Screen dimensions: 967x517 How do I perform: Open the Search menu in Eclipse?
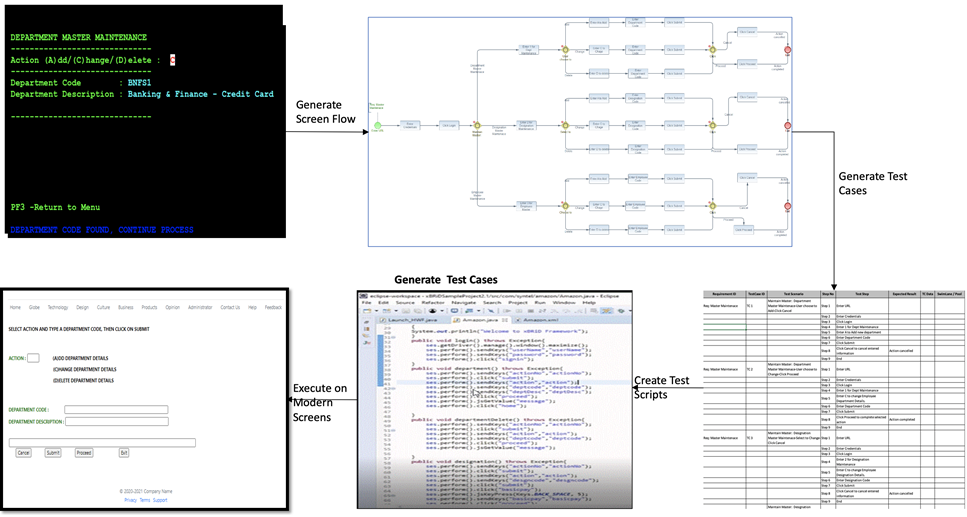click(x=492, y=303)
